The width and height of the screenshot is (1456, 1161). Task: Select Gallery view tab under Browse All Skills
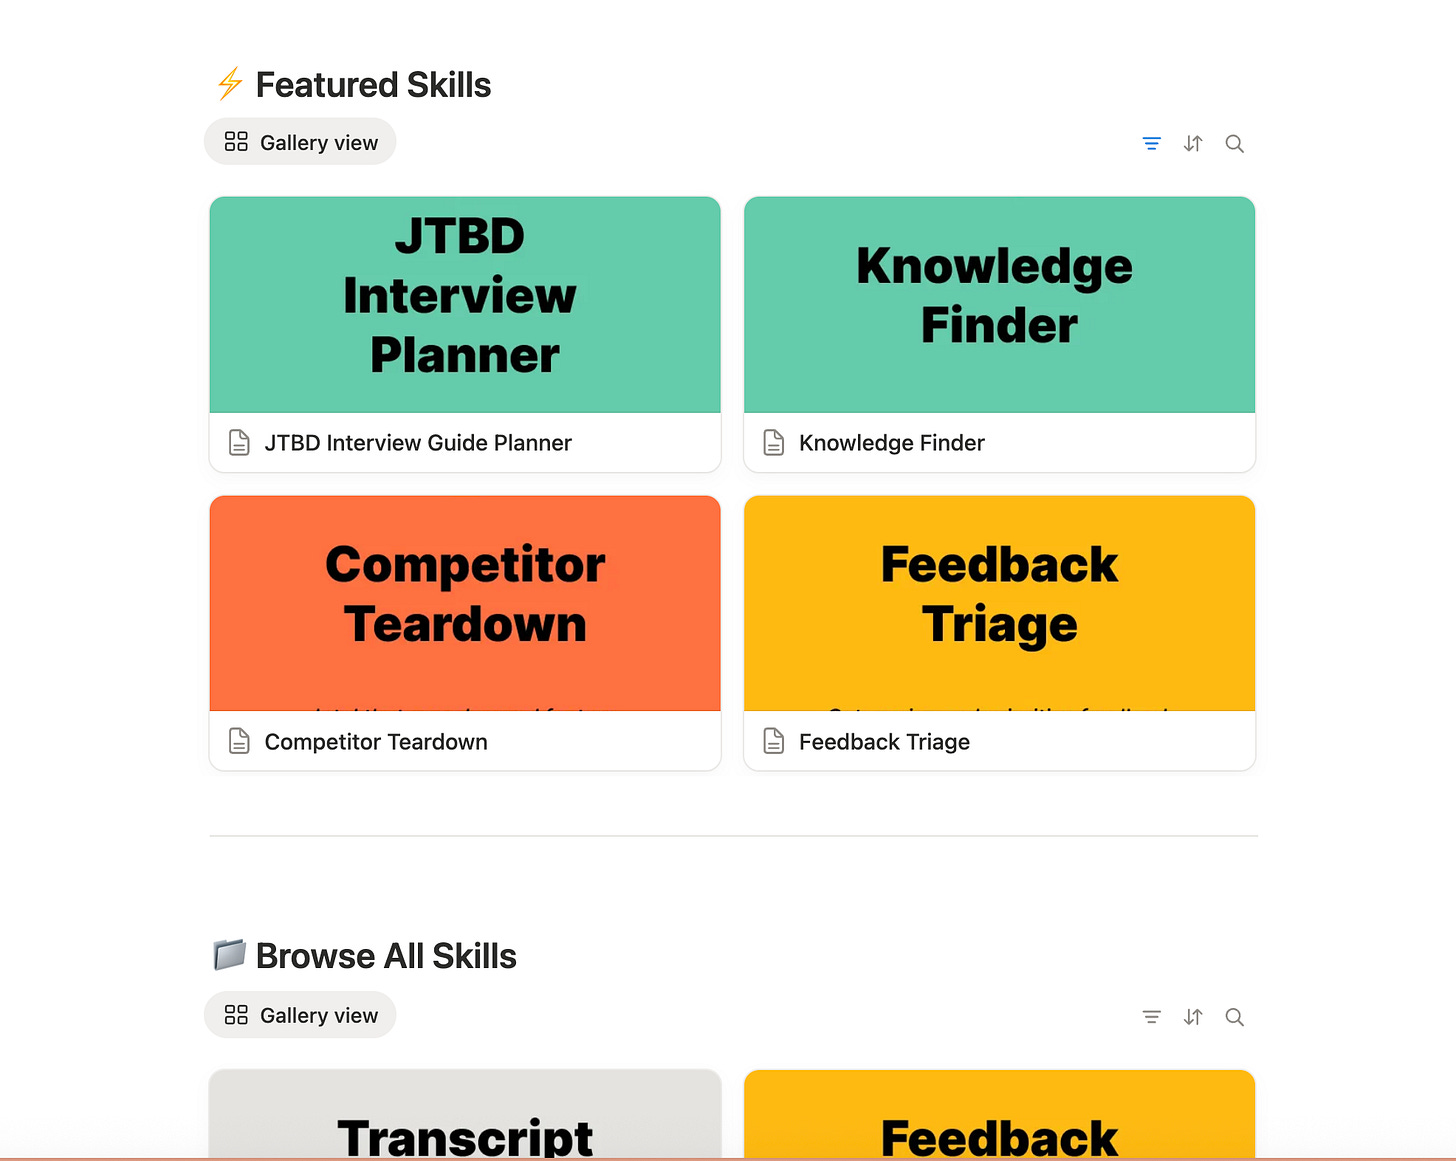[x=300, y=1015]
